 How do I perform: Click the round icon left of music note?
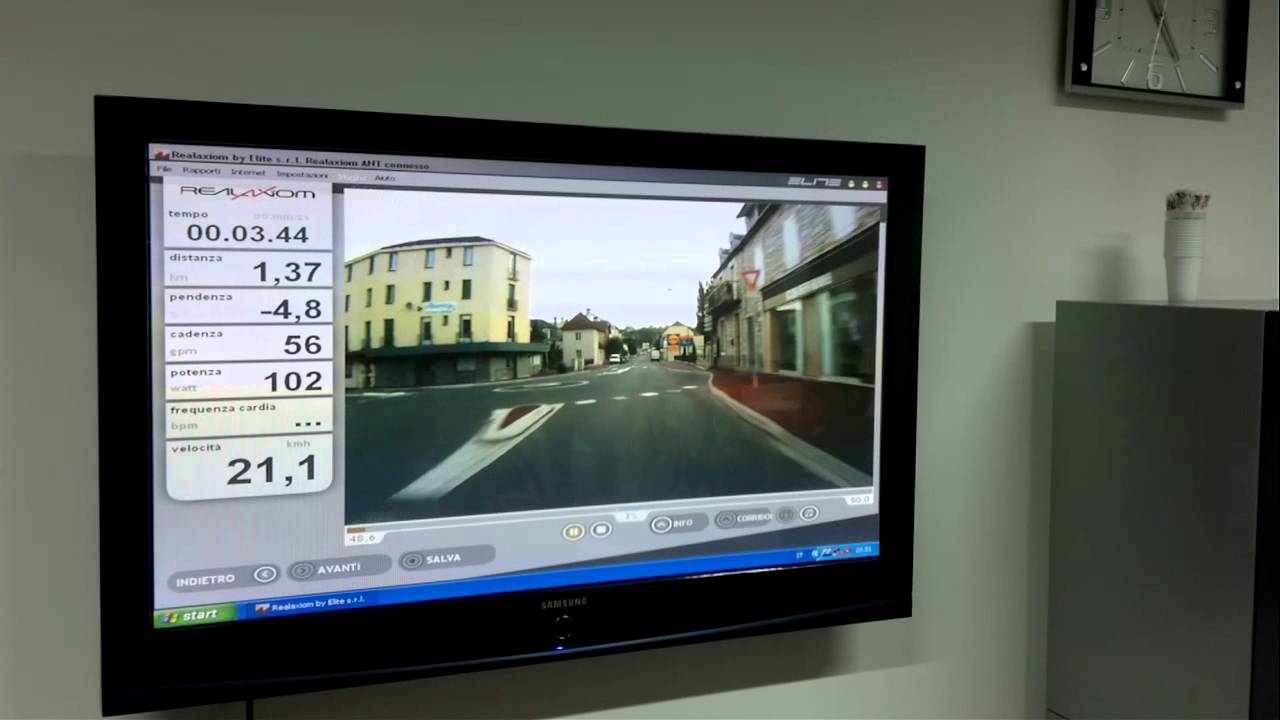[786, 515]
